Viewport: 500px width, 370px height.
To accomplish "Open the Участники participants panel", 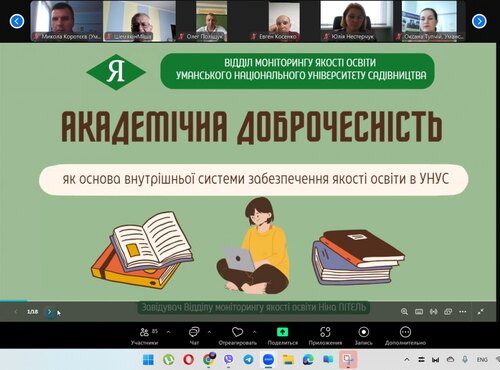I will [x=145, y=336].
